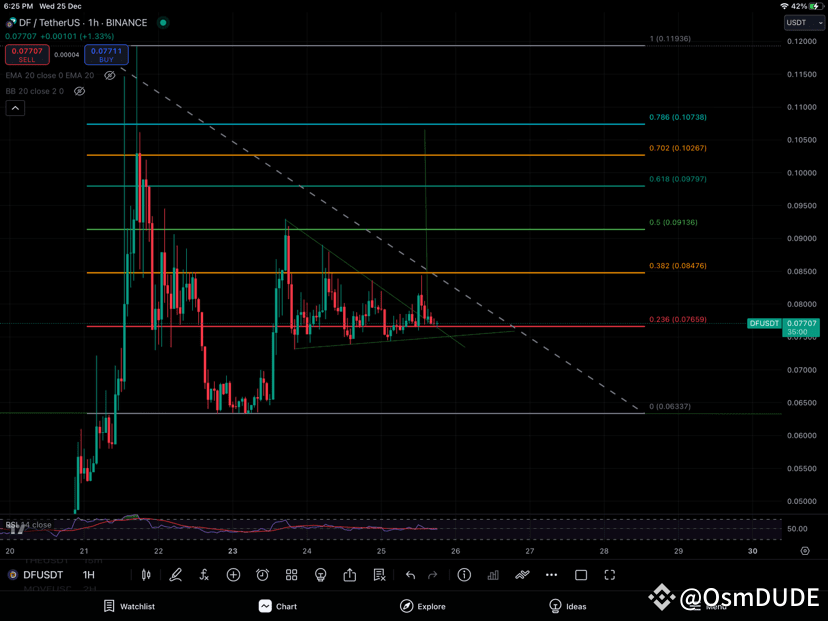The image size is (828, 621).
Task: Share the chart using the share icon
Action: click(349, 575)
